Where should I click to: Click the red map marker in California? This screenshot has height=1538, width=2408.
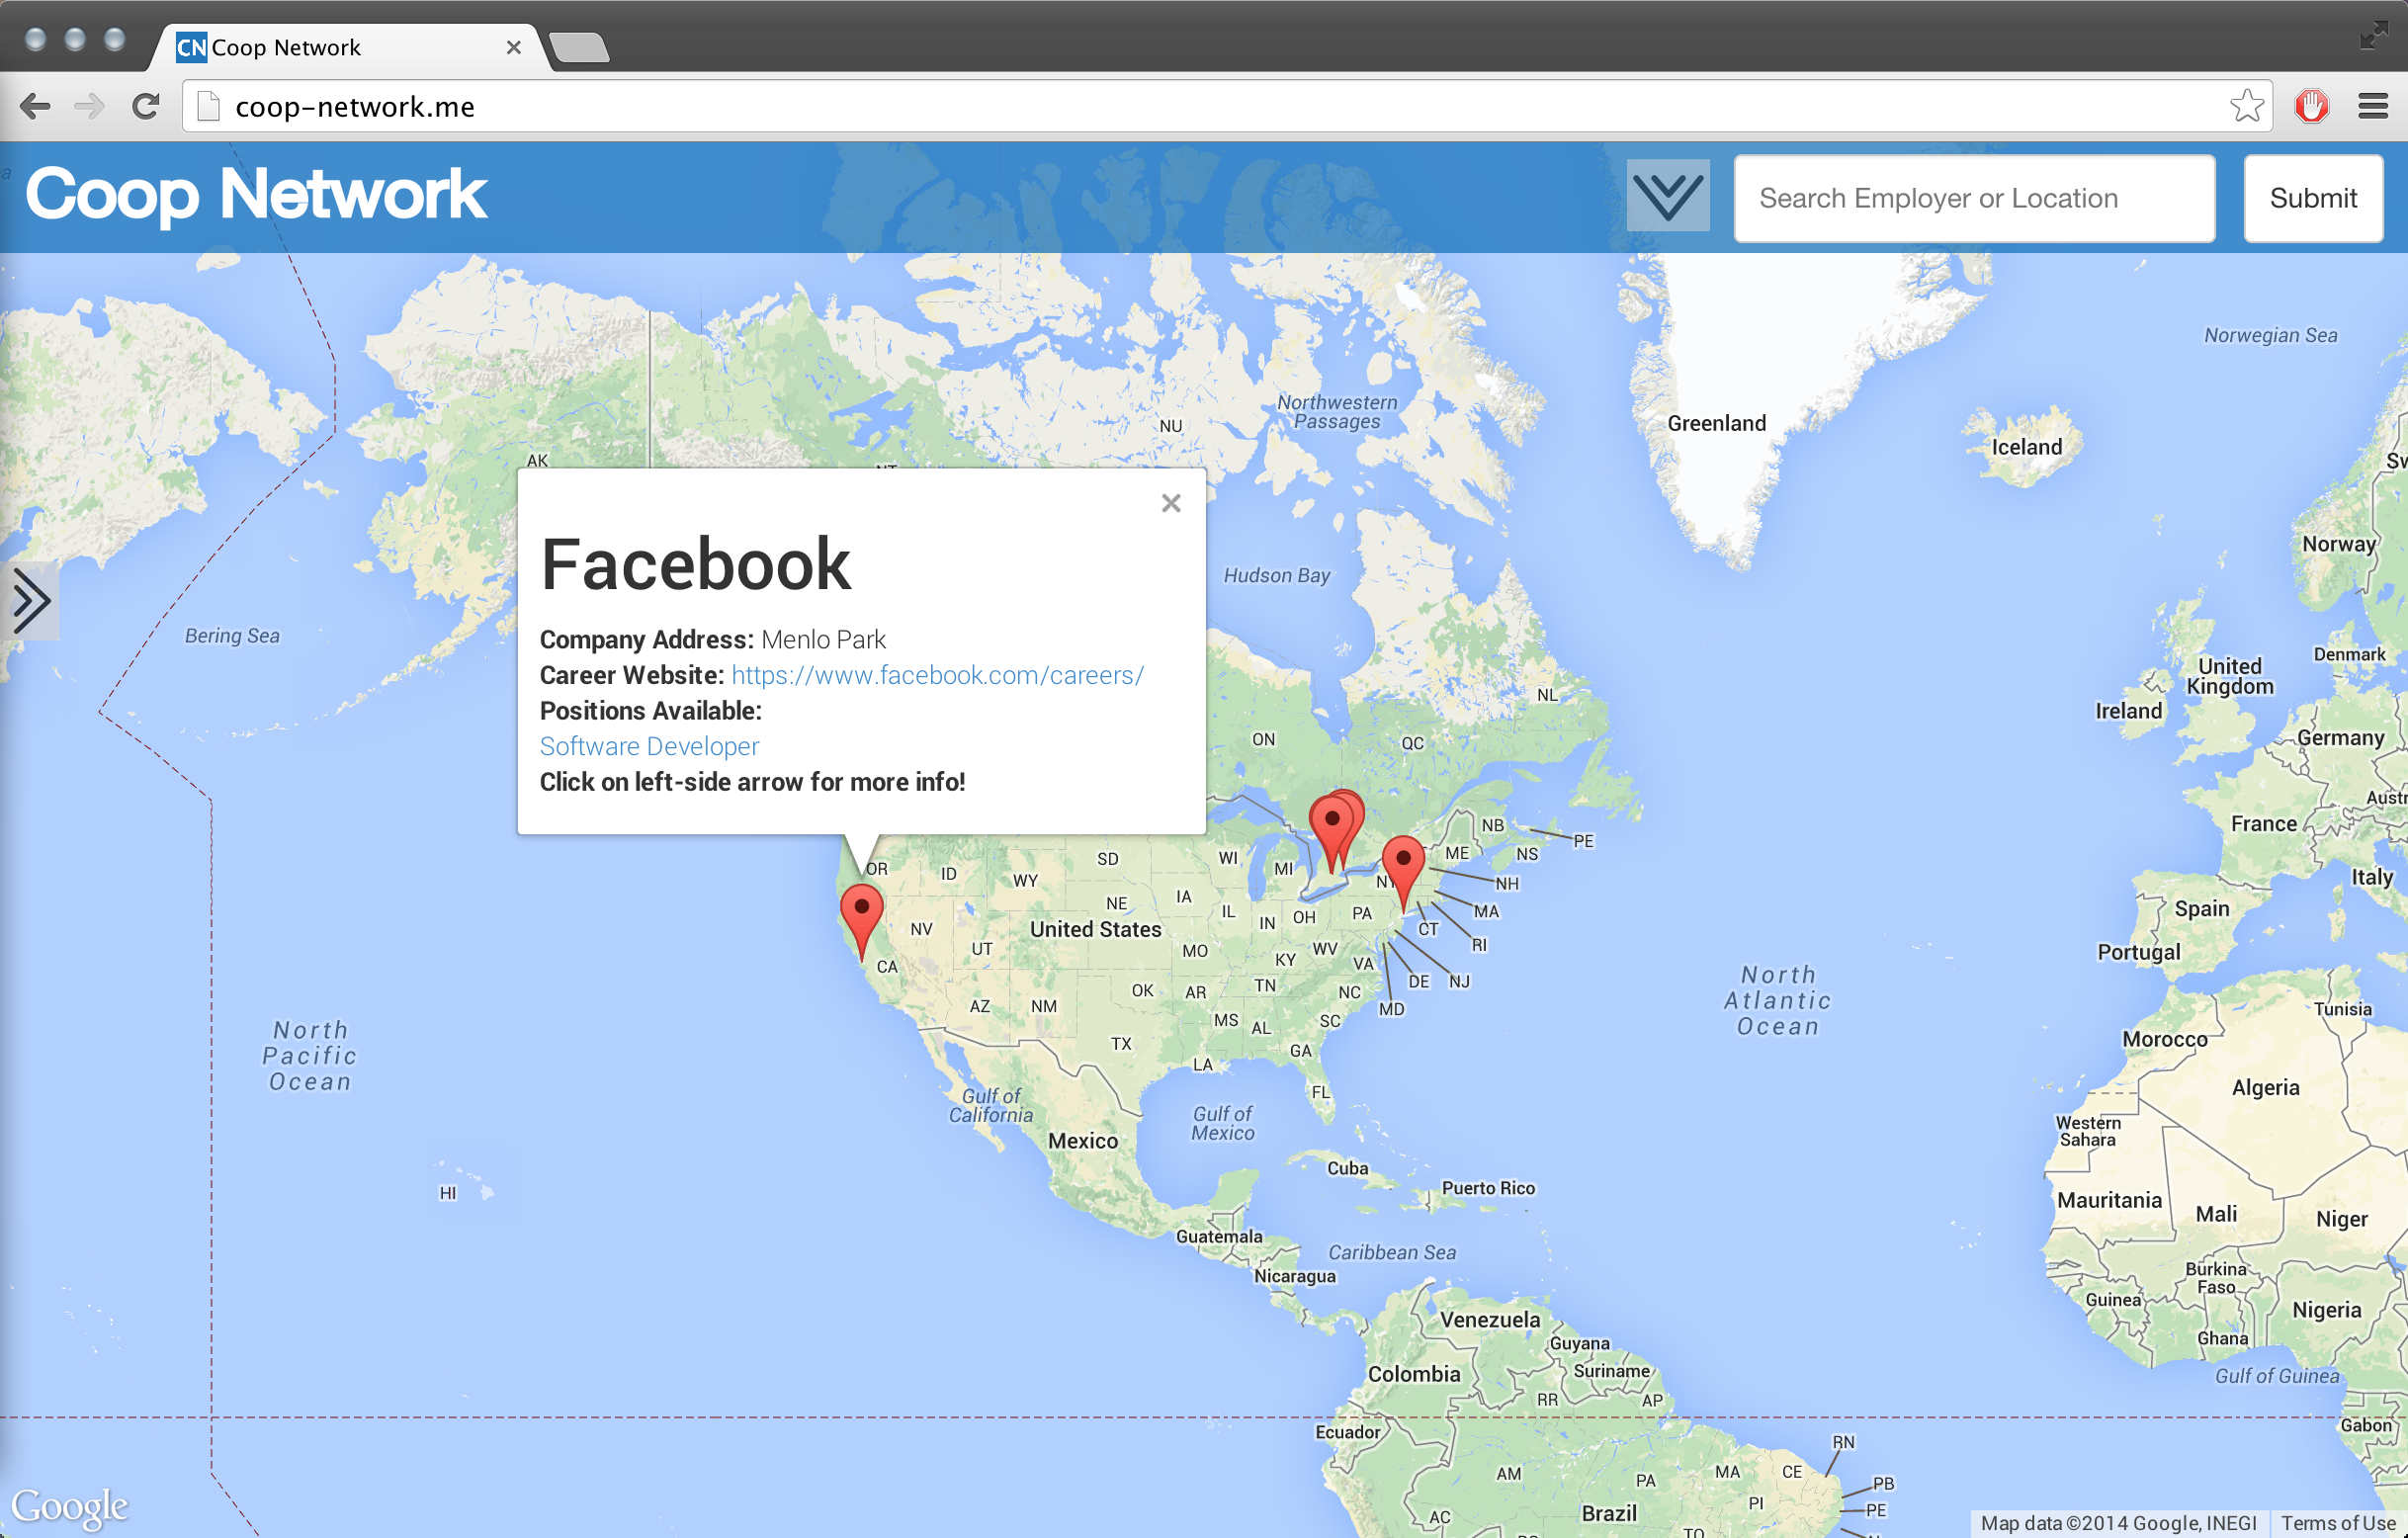click(x=861, y=911)
